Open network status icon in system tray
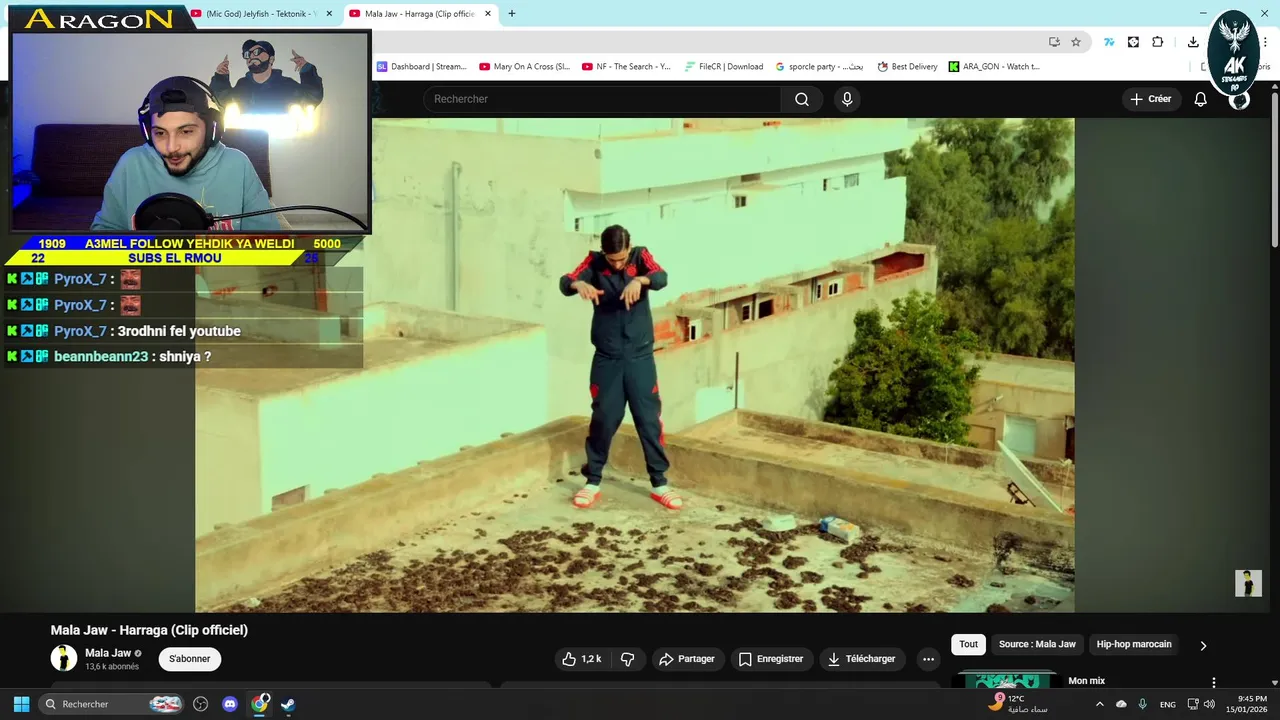The width and height of the screenshot is (1280, 720). pos(1193,704)
